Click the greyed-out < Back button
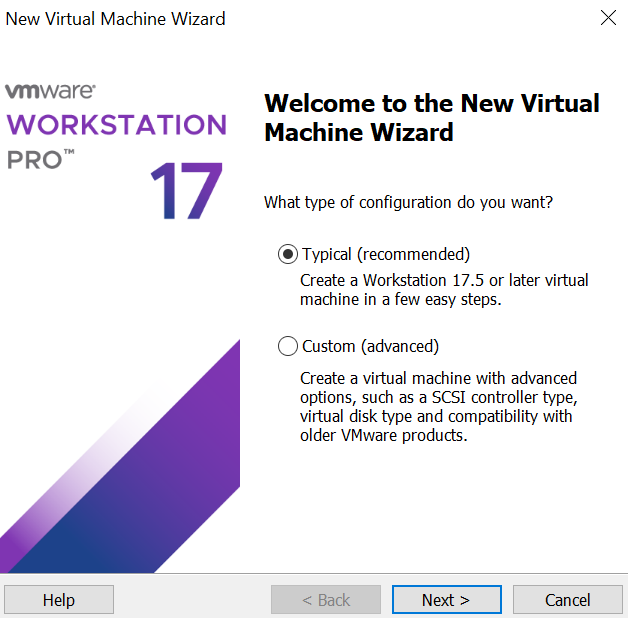 [x=326, y=600]
